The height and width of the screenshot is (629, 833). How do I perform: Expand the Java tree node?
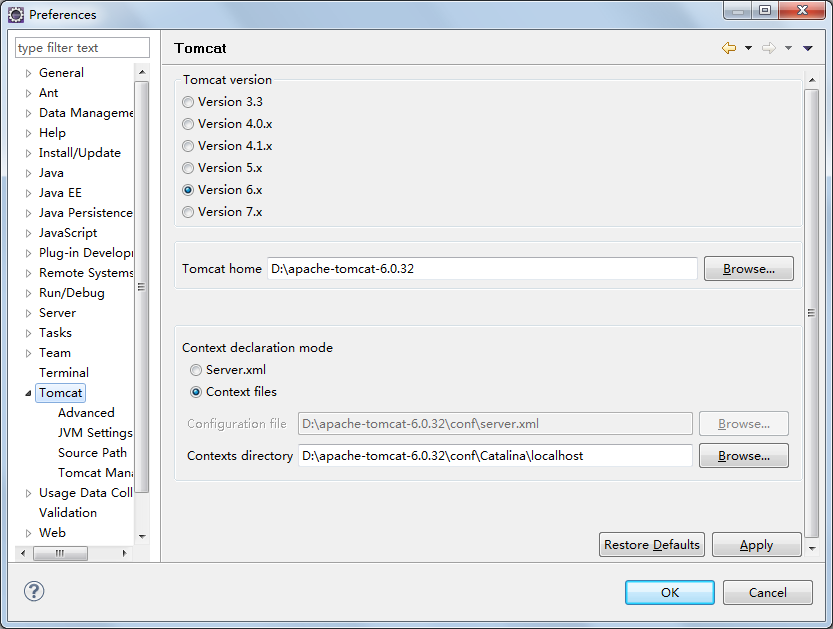[29, 173]
